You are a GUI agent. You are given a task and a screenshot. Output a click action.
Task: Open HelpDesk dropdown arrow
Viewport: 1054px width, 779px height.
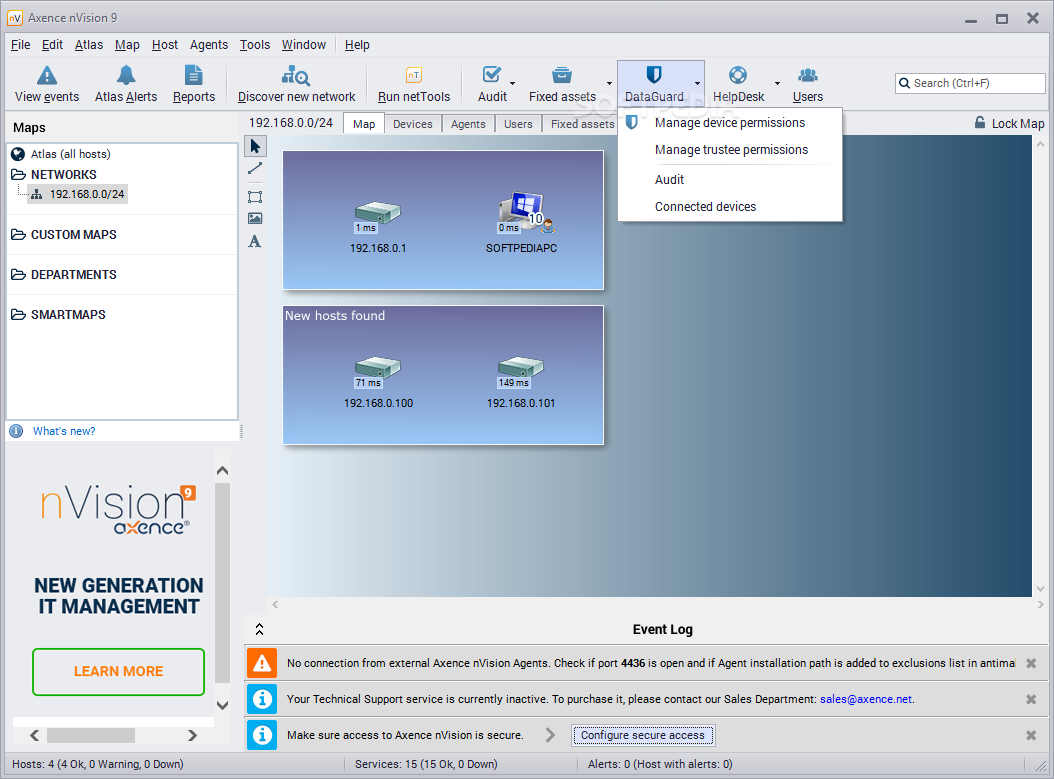click(x=777, y=84)
